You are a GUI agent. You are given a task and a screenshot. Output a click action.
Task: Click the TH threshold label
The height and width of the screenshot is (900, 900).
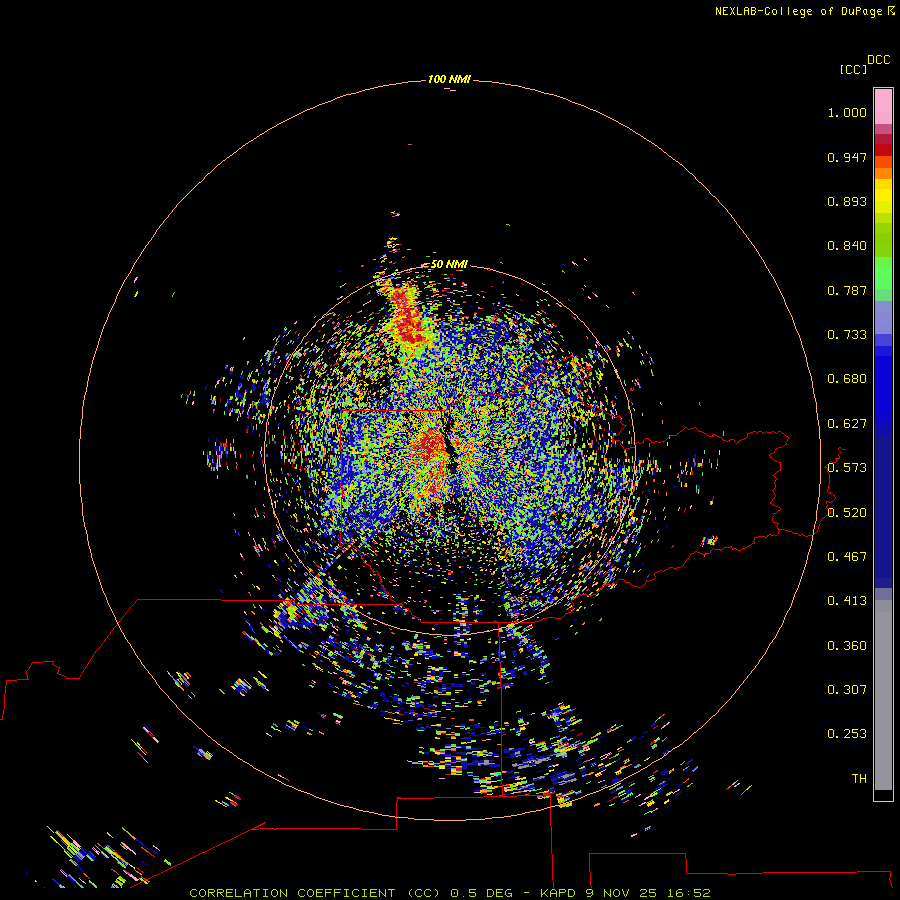859,779
